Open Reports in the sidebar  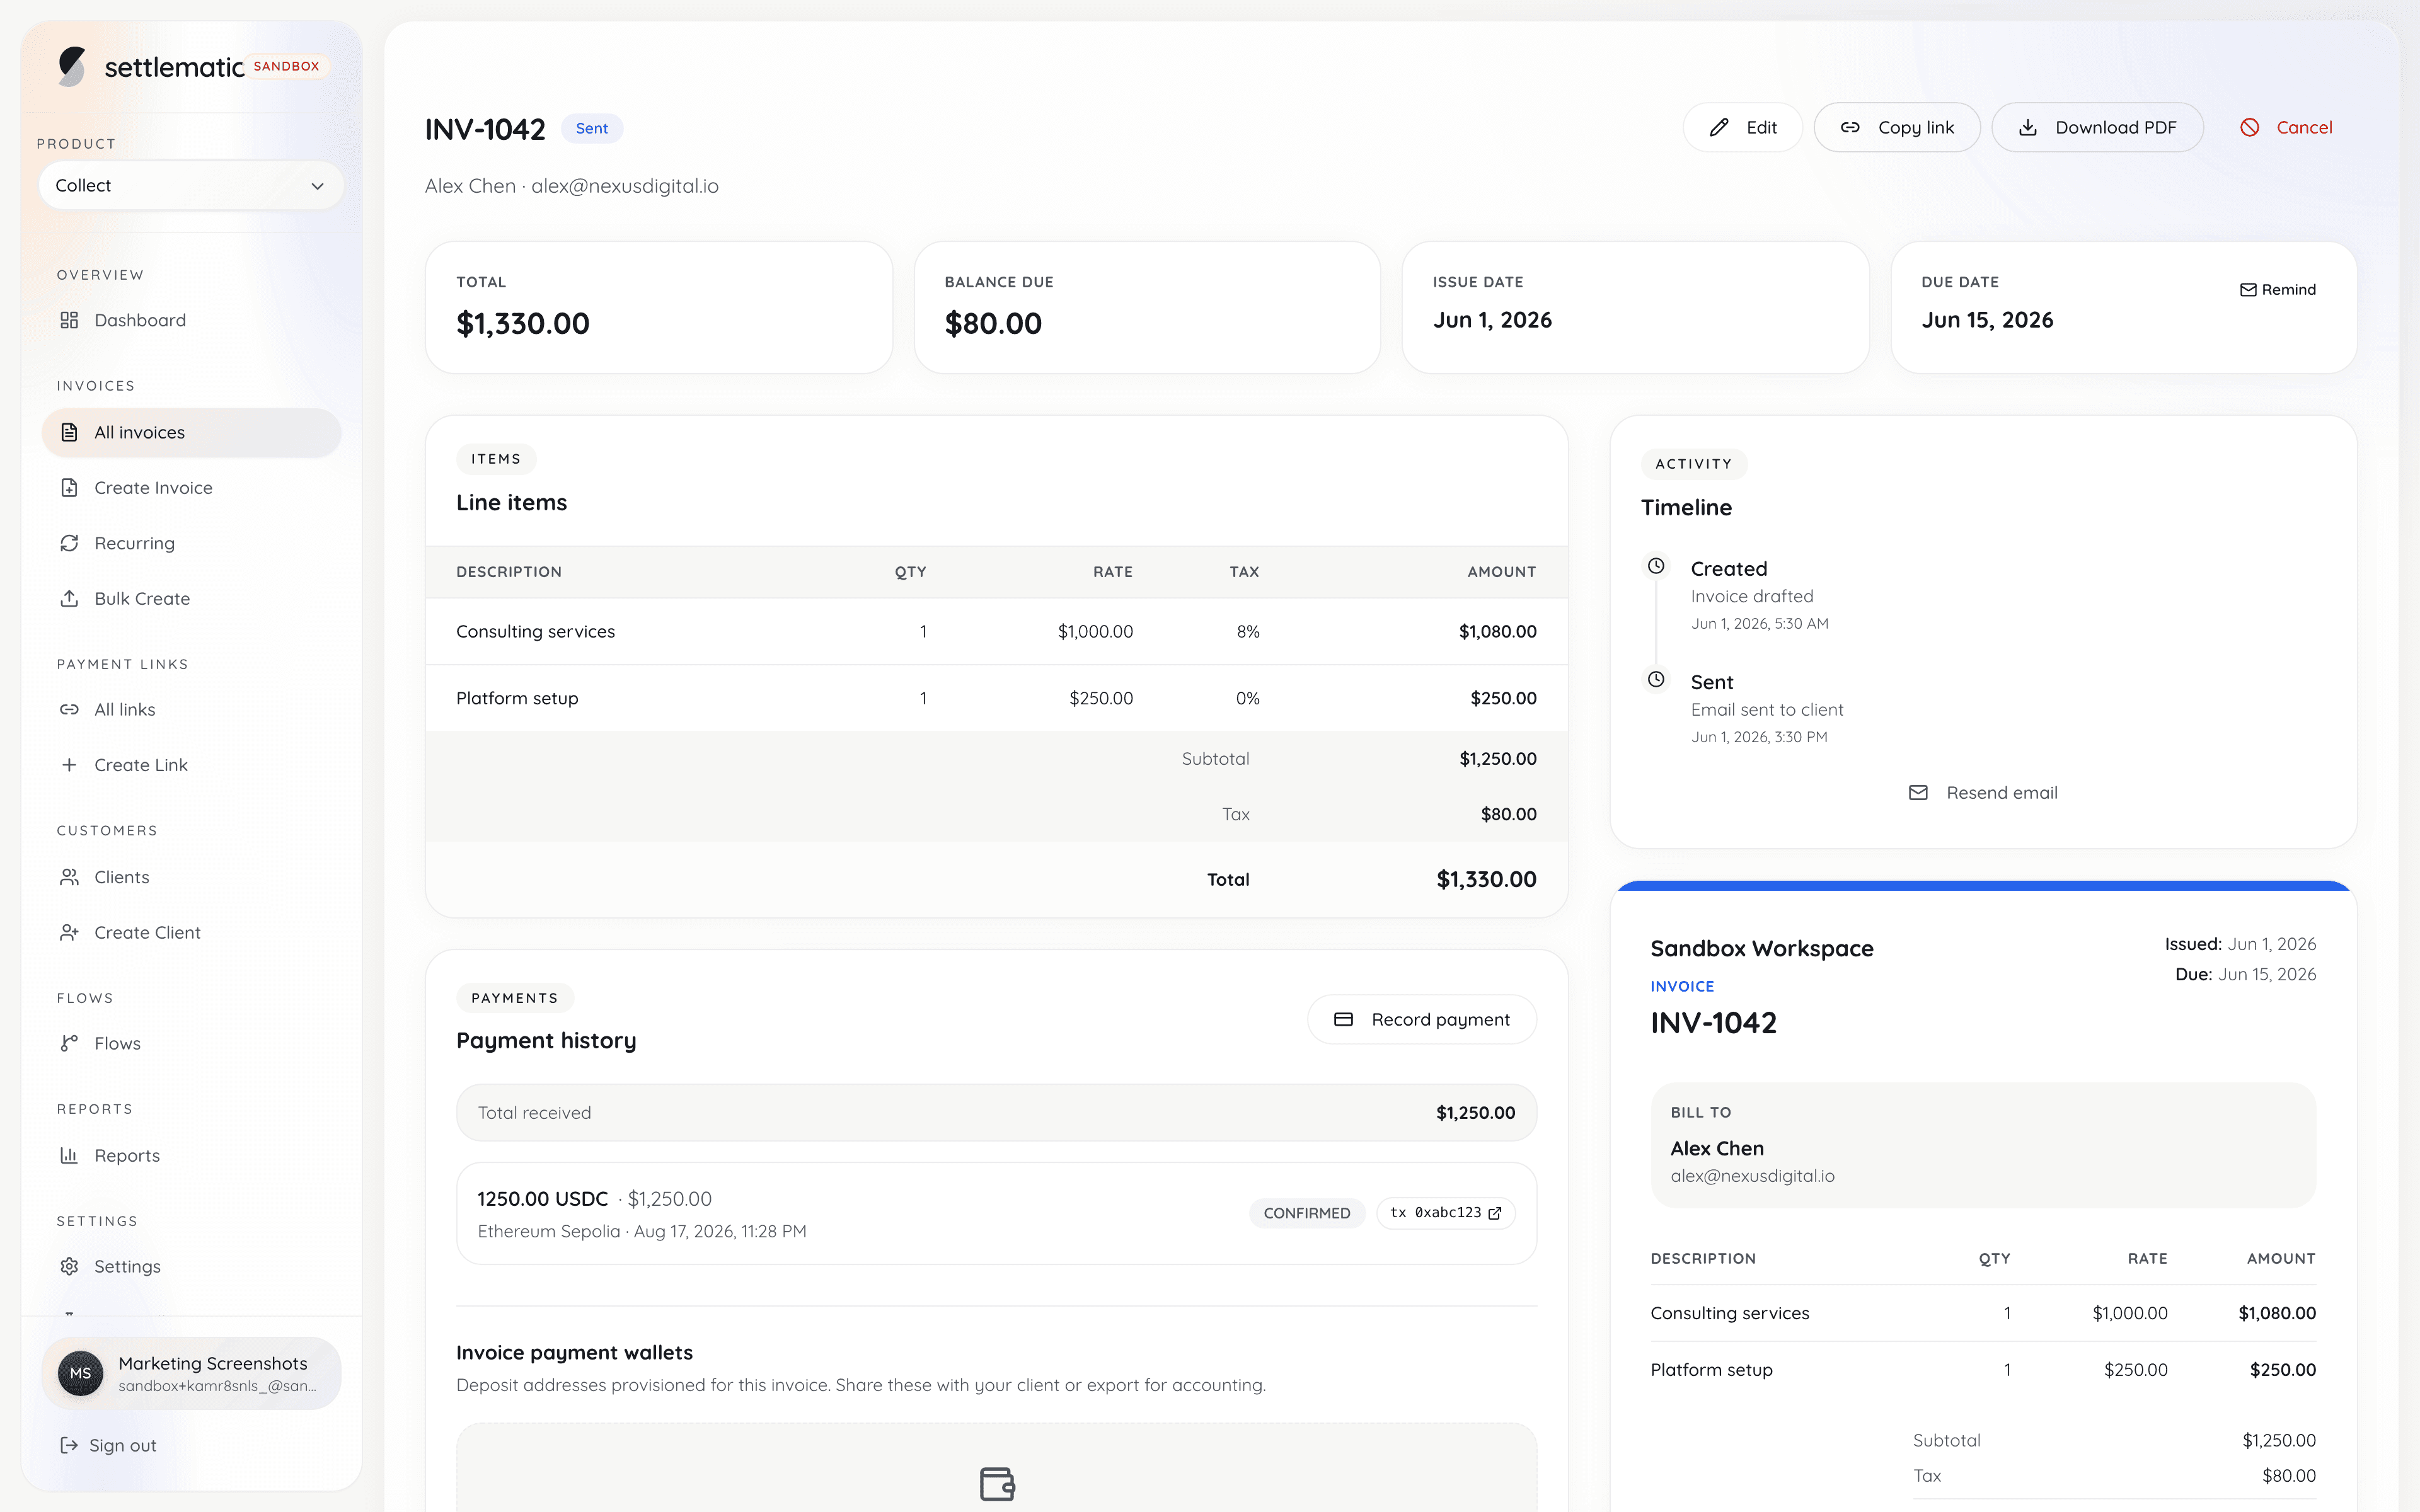[x=191, y=1156]
